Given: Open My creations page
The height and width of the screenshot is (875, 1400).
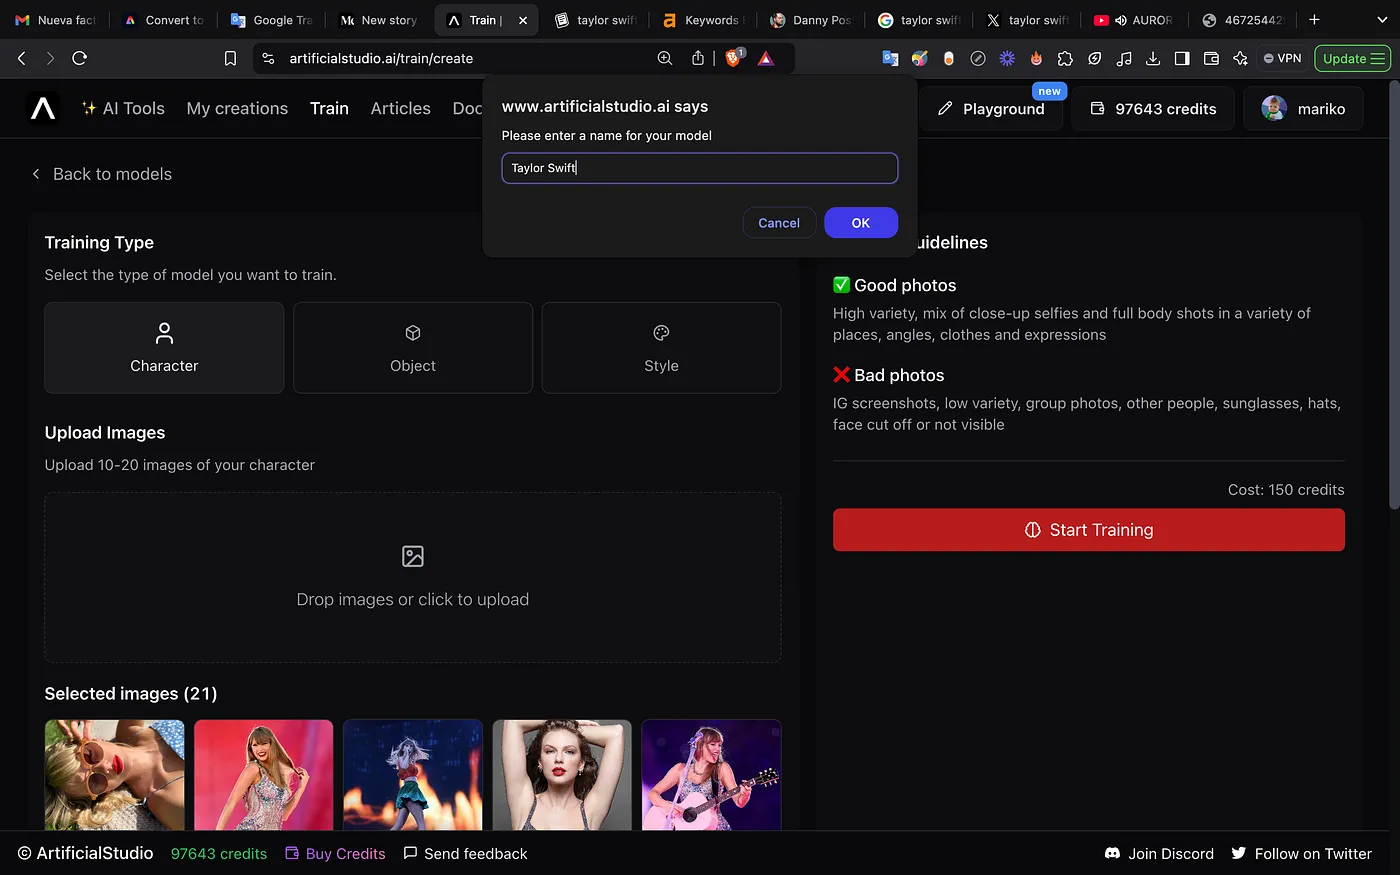Looking at the screenshot, I should click(x=237, y=108).
